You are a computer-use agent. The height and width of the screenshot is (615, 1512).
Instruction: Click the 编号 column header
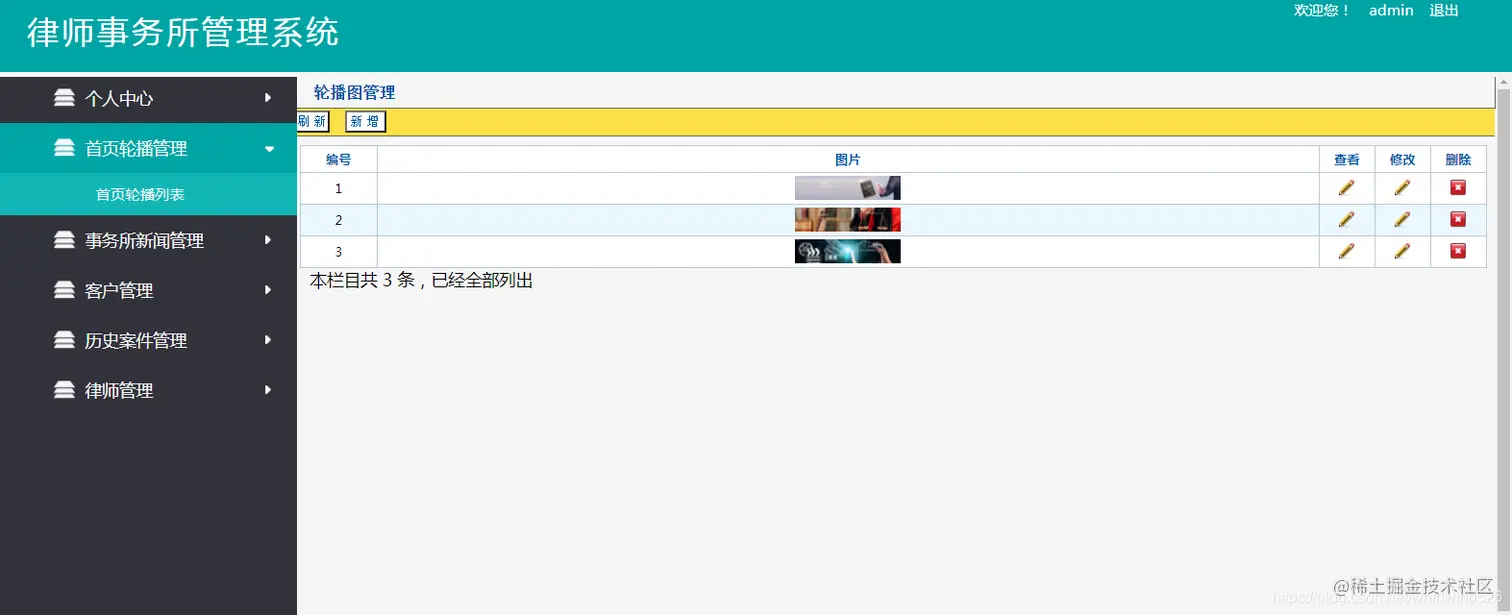(x=339, y=160)
